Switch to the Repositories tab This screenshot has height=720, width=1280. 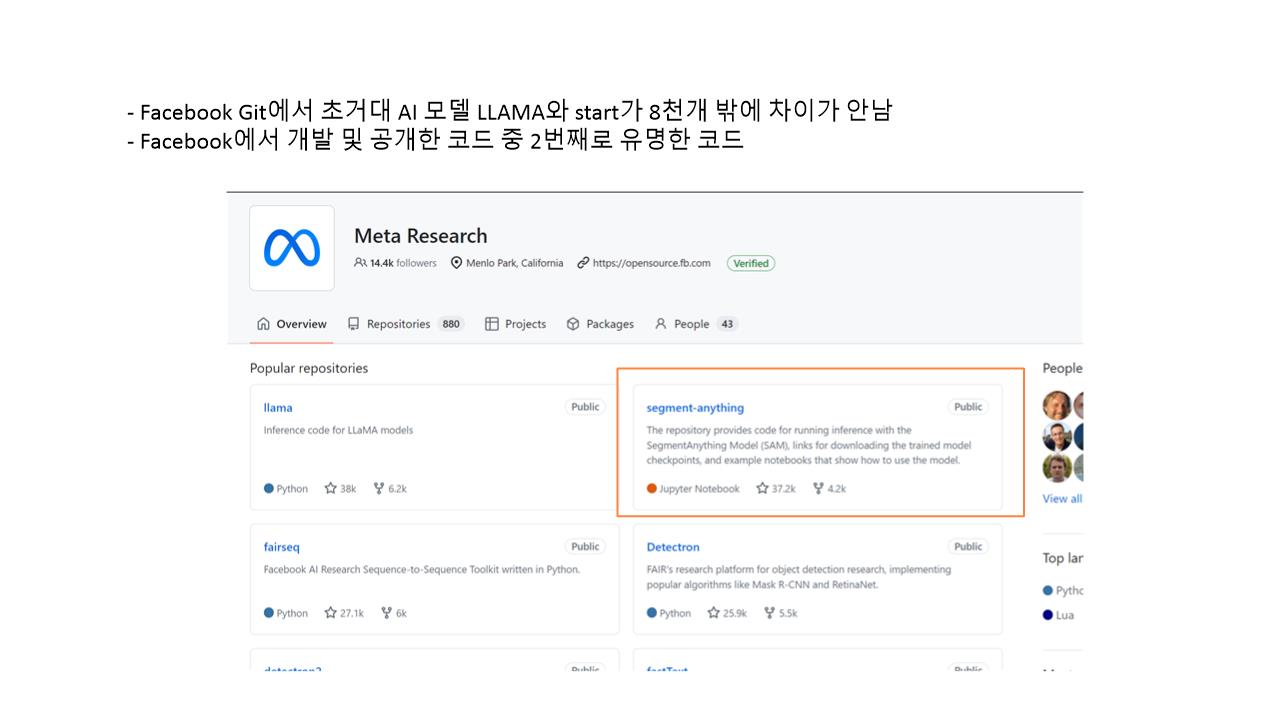tap(406, 324)
